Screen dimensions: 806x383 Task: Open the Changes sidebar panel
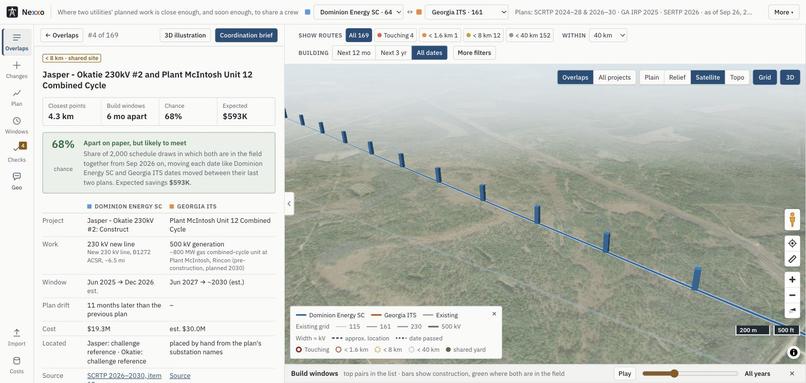coord(17,70)
